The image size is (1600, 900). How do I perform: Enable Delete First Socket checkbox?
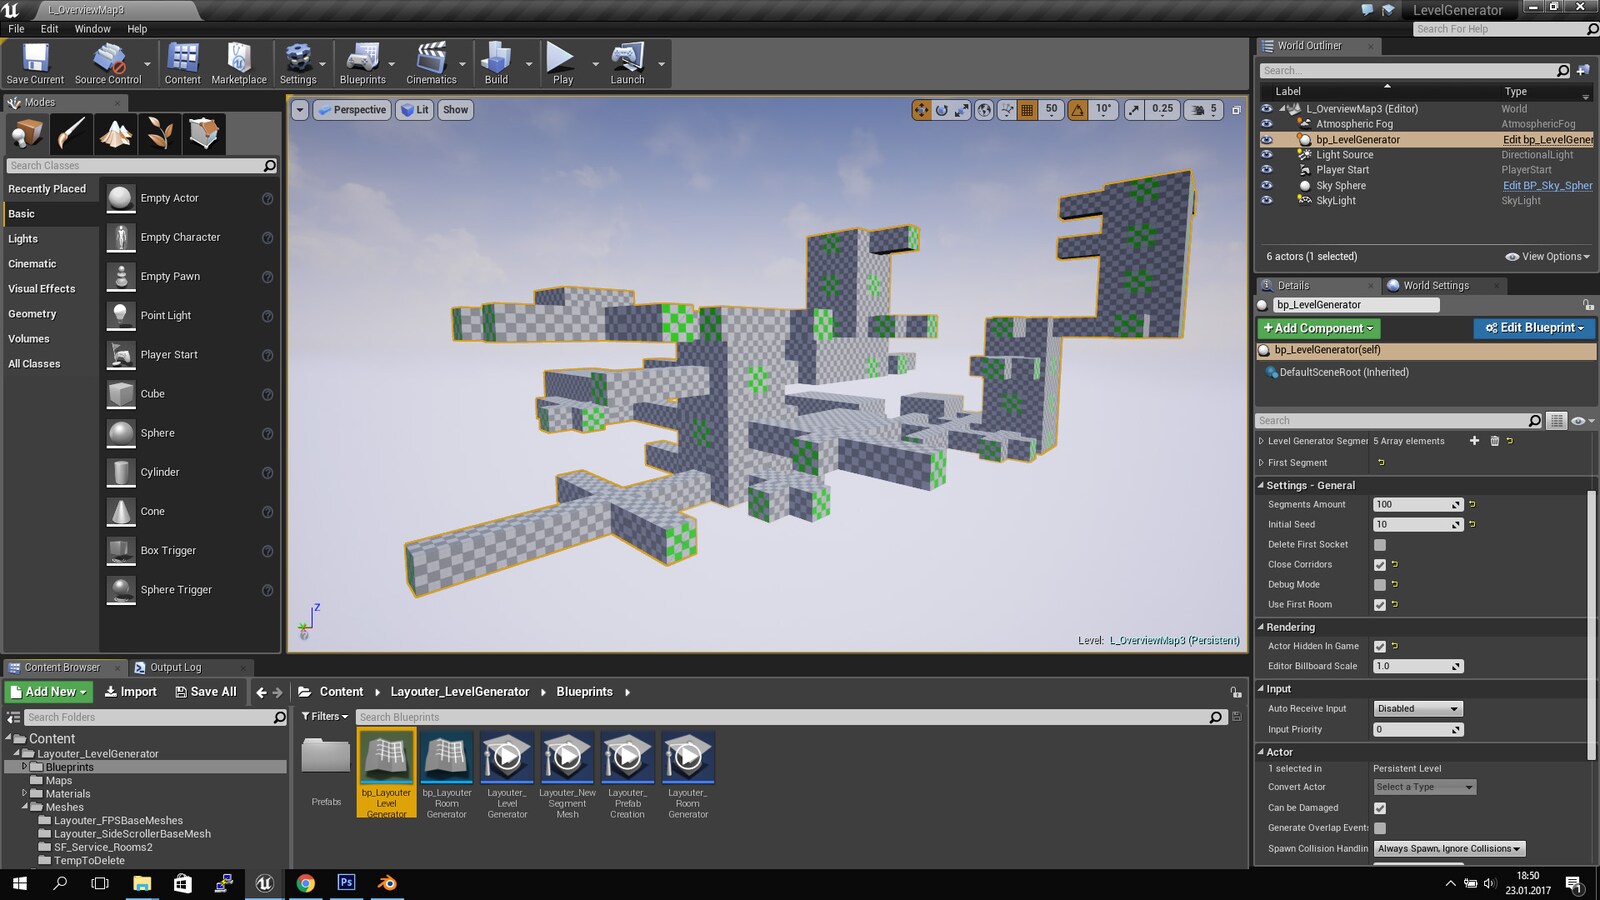coord(1380,545)
